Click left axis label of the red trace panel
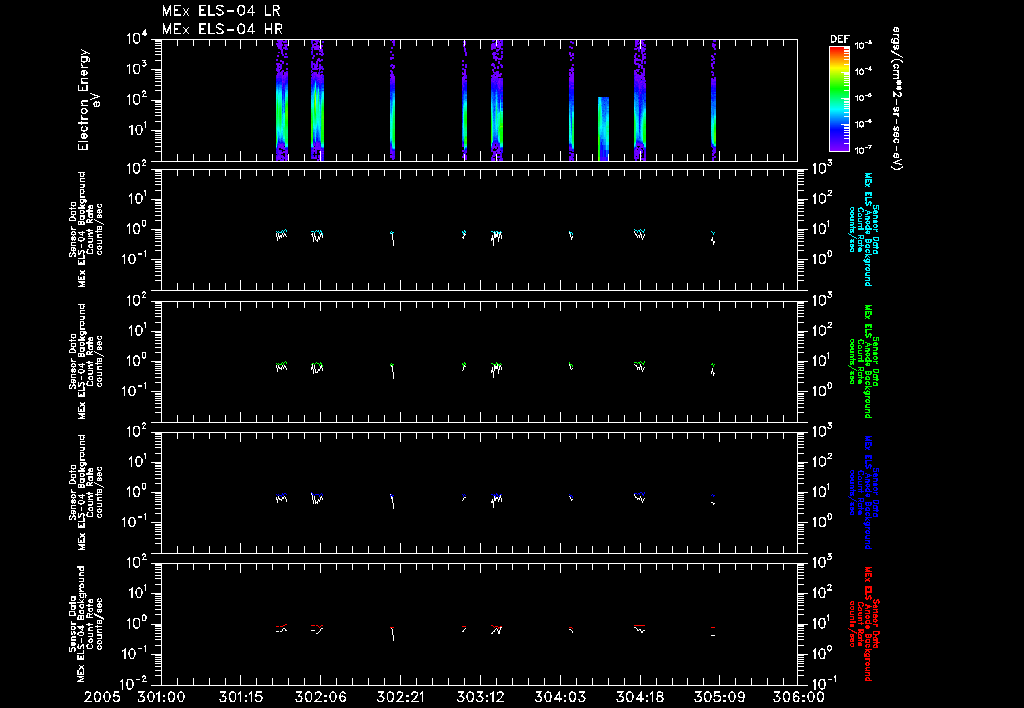This screenshot has width=1024, height=708. [86, 624]
